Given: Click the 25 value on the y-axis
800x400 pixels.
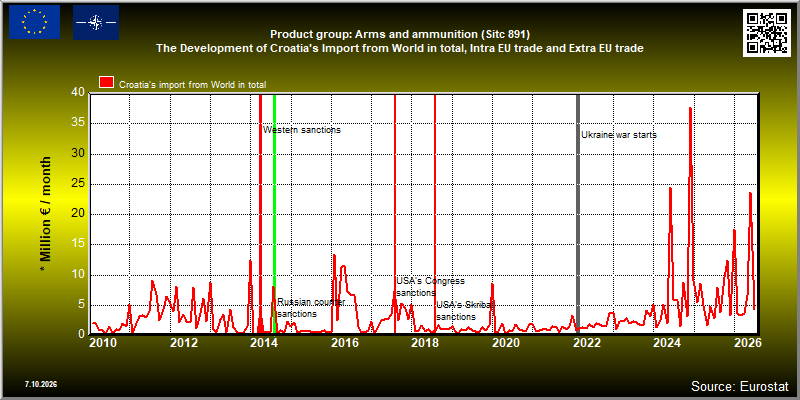Looking at the screenshot, I should pyautogui.click(x=78, y=184).
